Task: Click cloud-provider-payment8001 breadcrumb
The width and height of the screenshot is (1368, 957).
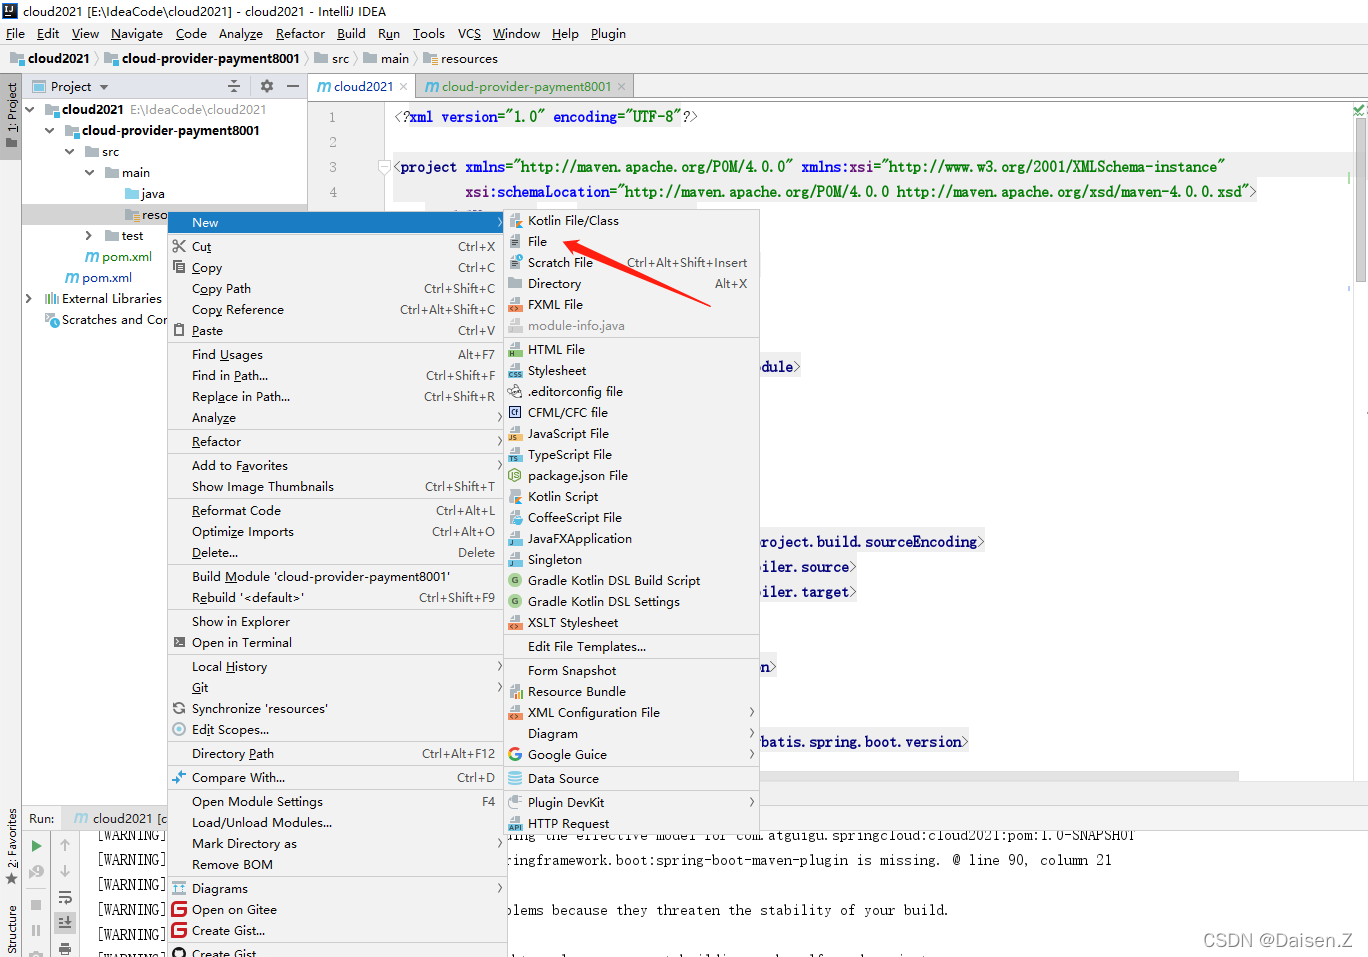Action: point(201,59)
